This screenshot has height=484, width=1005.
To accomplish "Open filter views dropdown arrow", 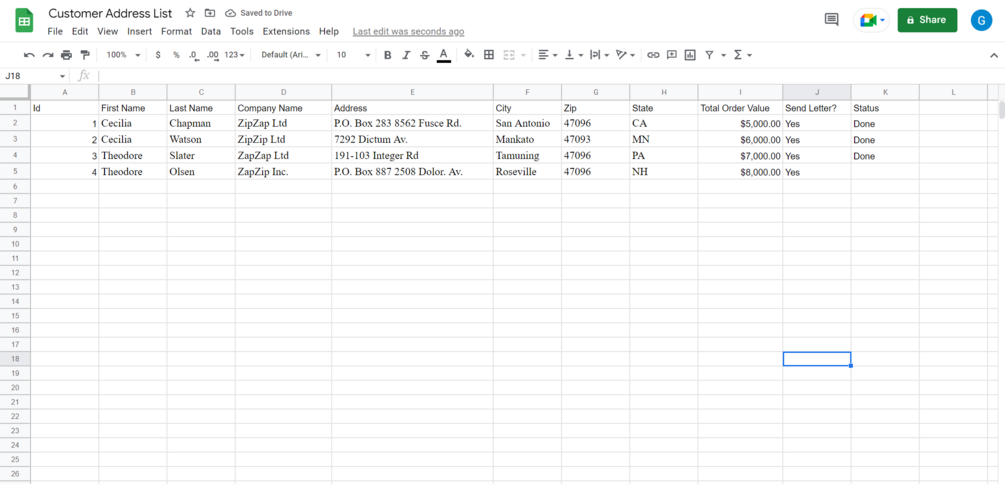I will click(x=724, y=55).
